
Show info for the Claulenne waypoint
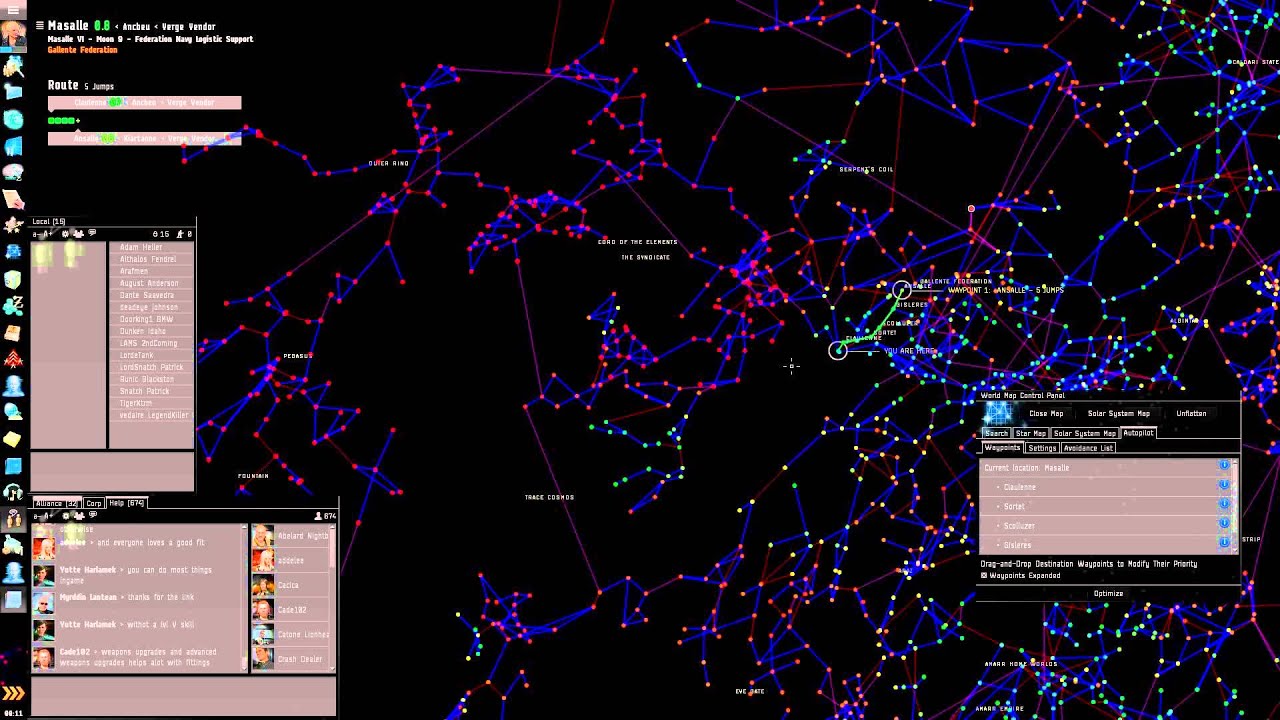click(x=1224, y=485)
